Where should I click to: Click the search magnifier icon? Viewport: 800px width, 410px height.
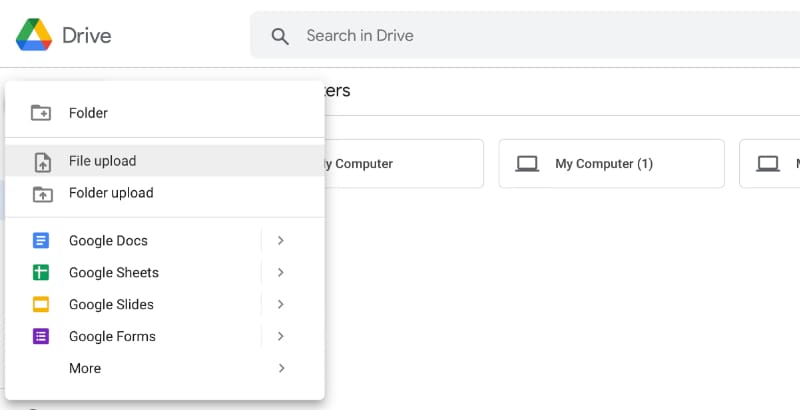[x=280, y=36]
